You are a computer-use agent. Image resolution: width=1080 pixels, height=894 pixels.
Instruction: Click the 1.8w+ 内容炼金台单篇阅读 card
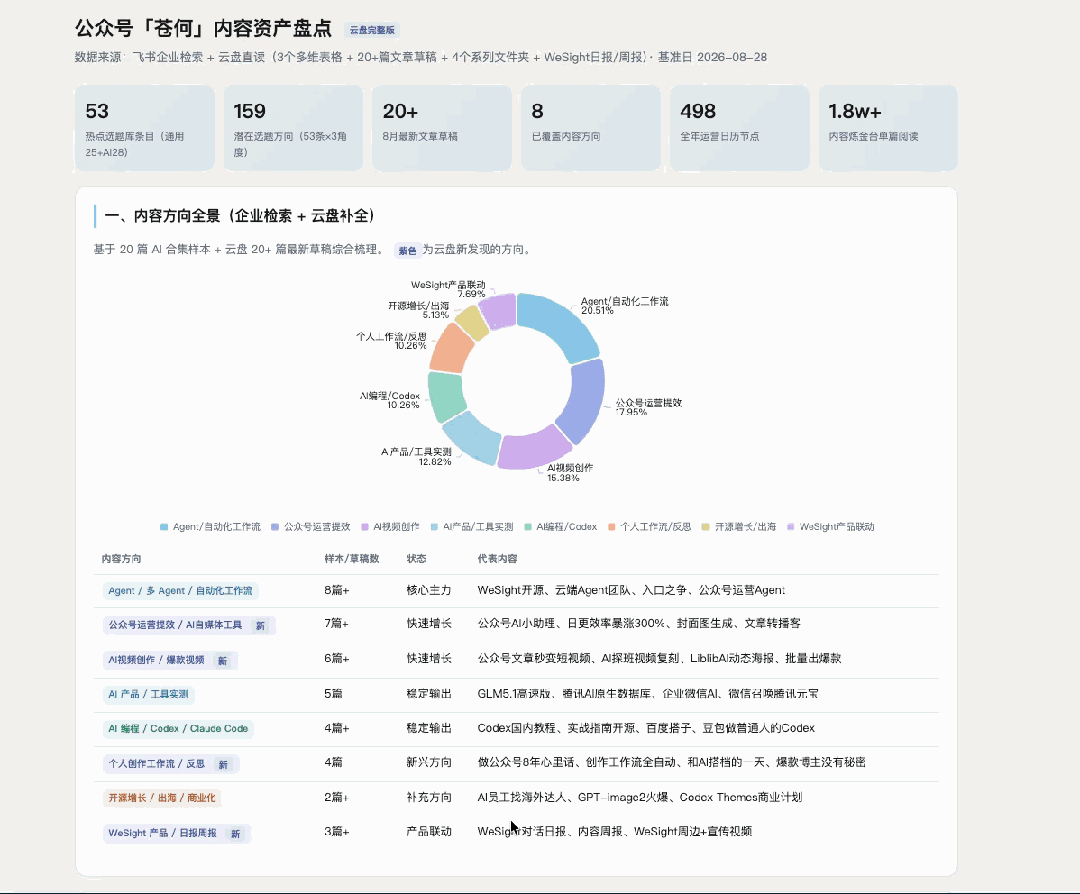(x=889, y=128)
